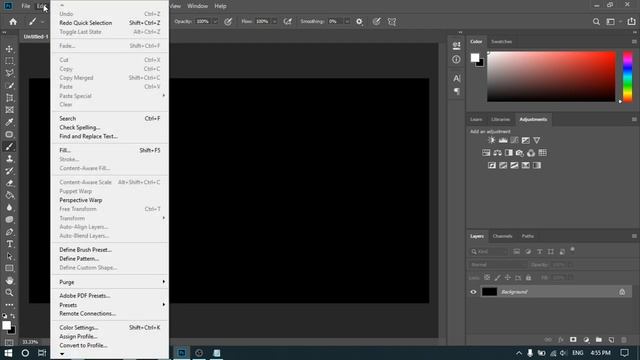Select the Brush tool in toolbar
The width and height of the screenshot is (640, 360).
tap(9, 147)
